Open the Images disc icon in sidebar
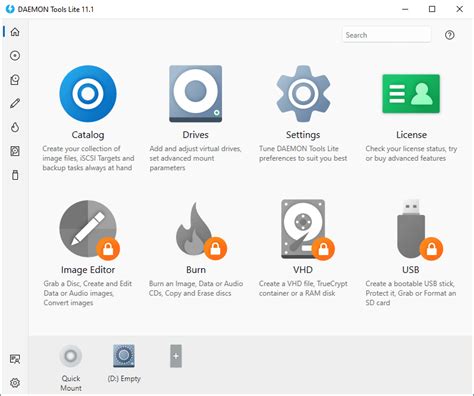This screenshot has height=396, width=474. 15,56
